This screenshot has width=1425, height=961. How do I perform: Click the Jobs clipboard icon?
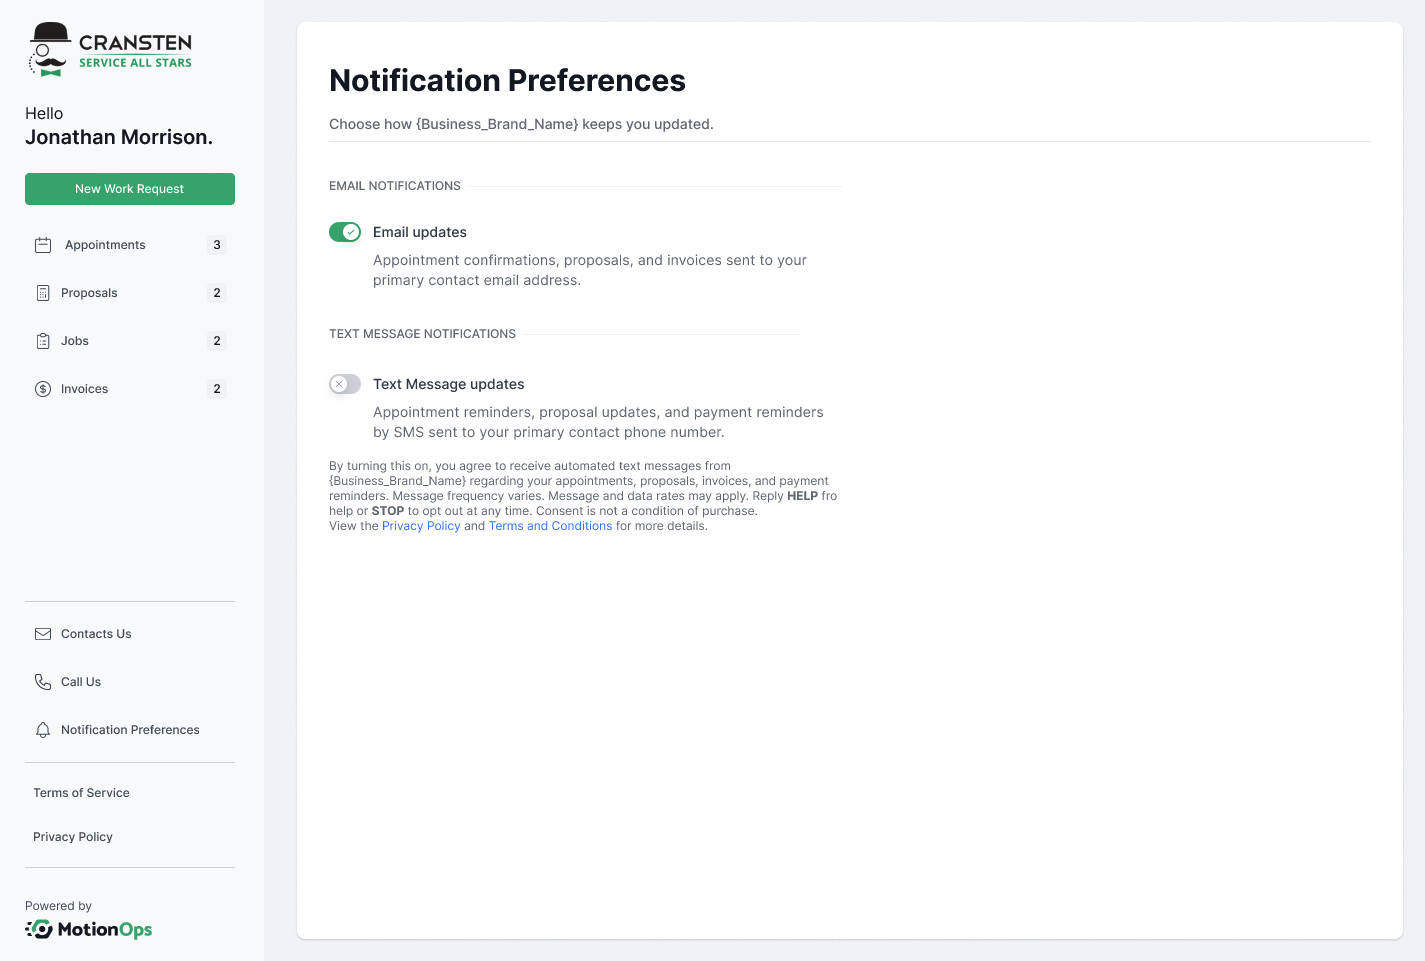43,341
